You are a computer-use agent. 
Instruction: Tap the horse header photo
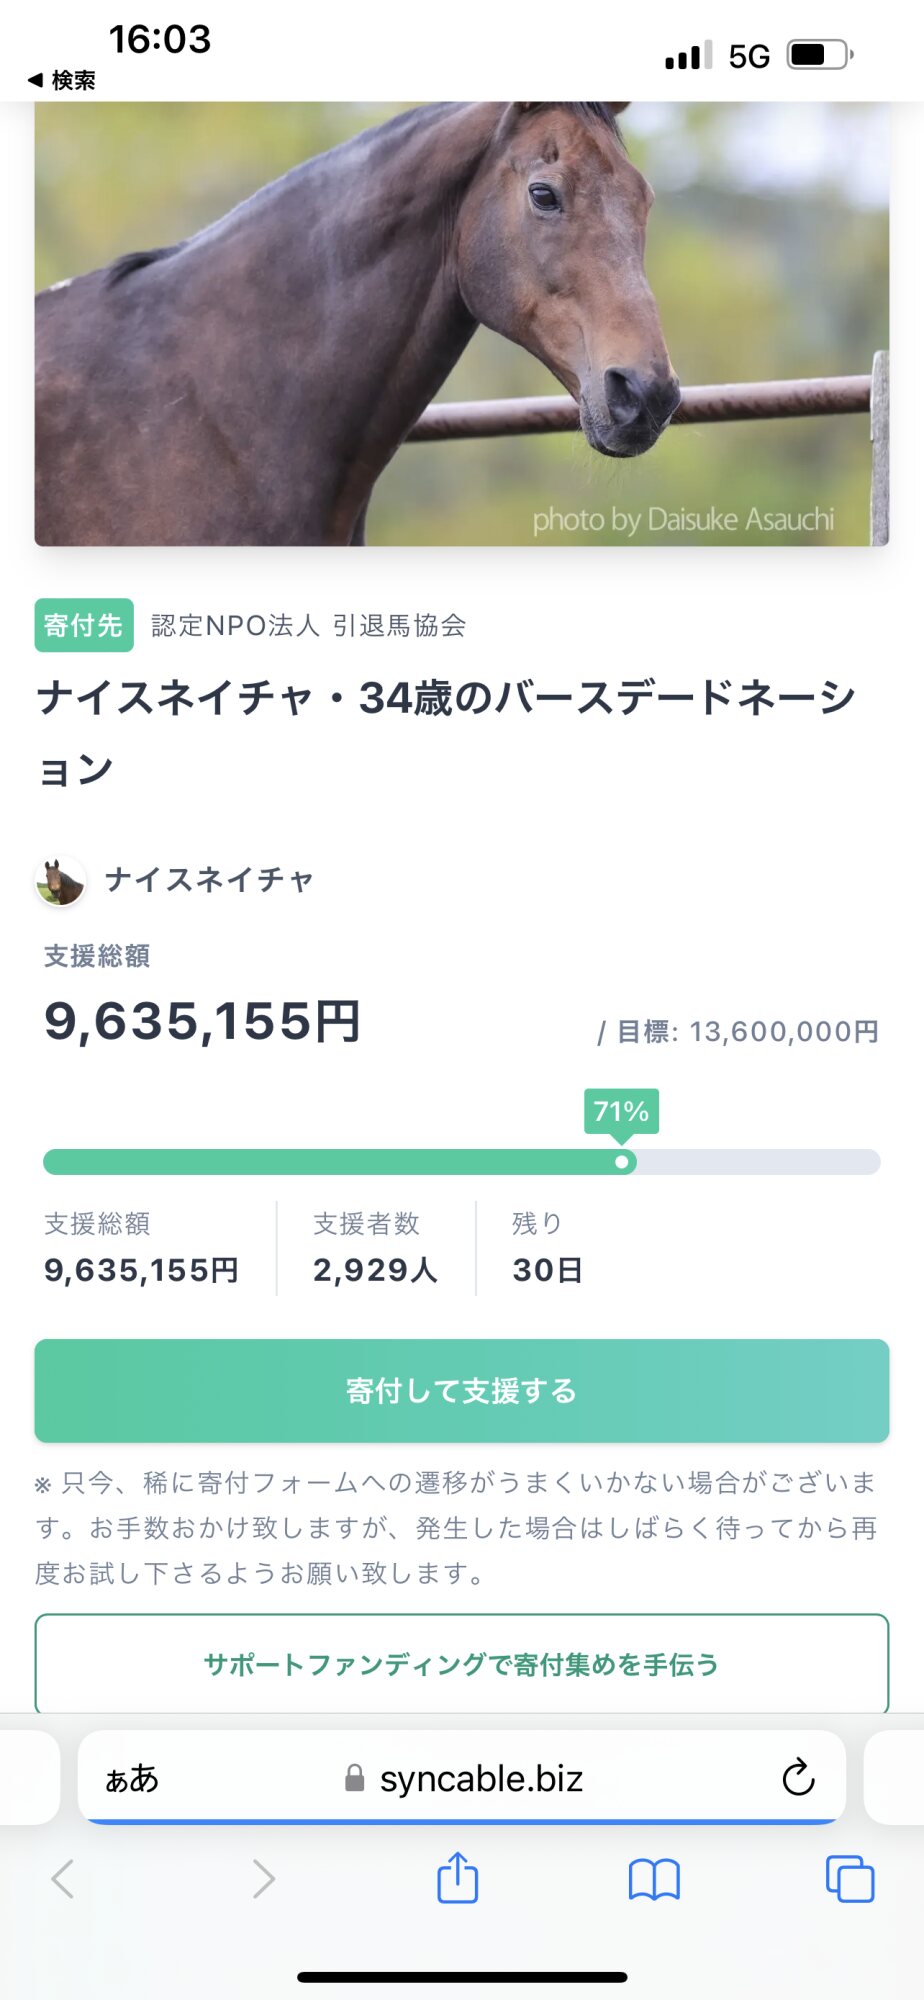tap(461, 324)
